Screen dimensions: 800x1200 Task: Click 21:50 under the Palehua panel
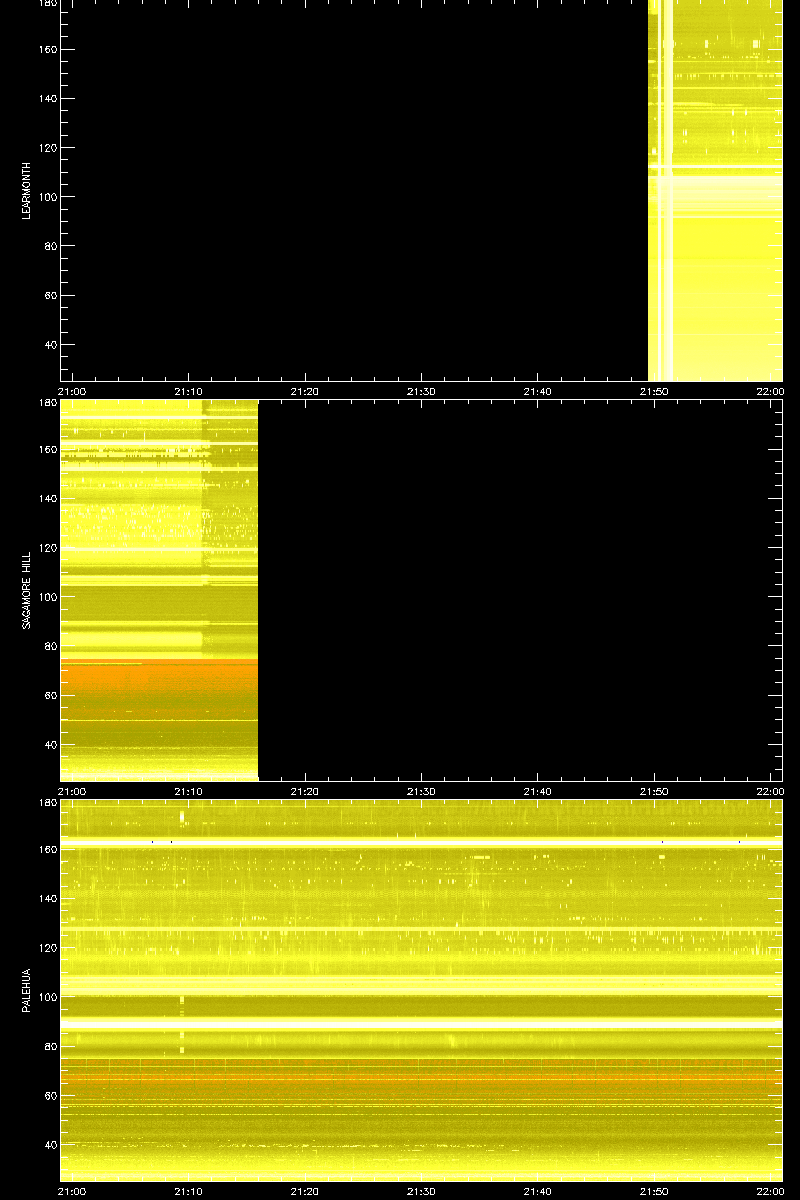[654, 1192]
